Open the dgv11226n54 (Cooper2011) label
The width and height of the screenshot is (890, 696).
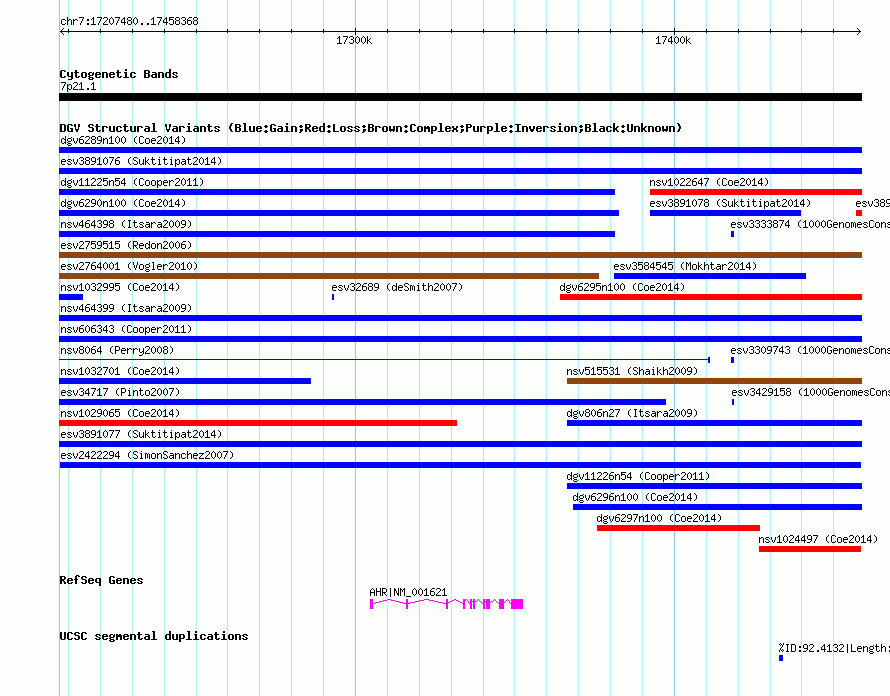click(x=639, y=476)
